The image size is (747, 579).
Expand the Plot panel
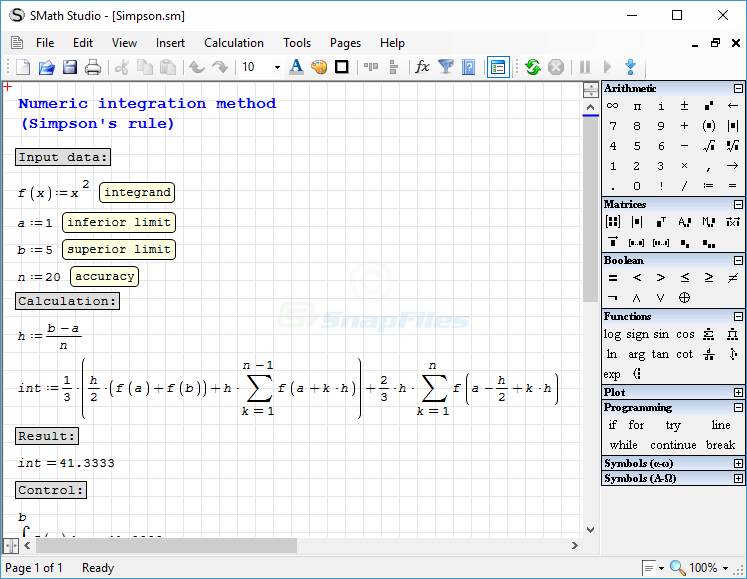[x=738, y=393]
